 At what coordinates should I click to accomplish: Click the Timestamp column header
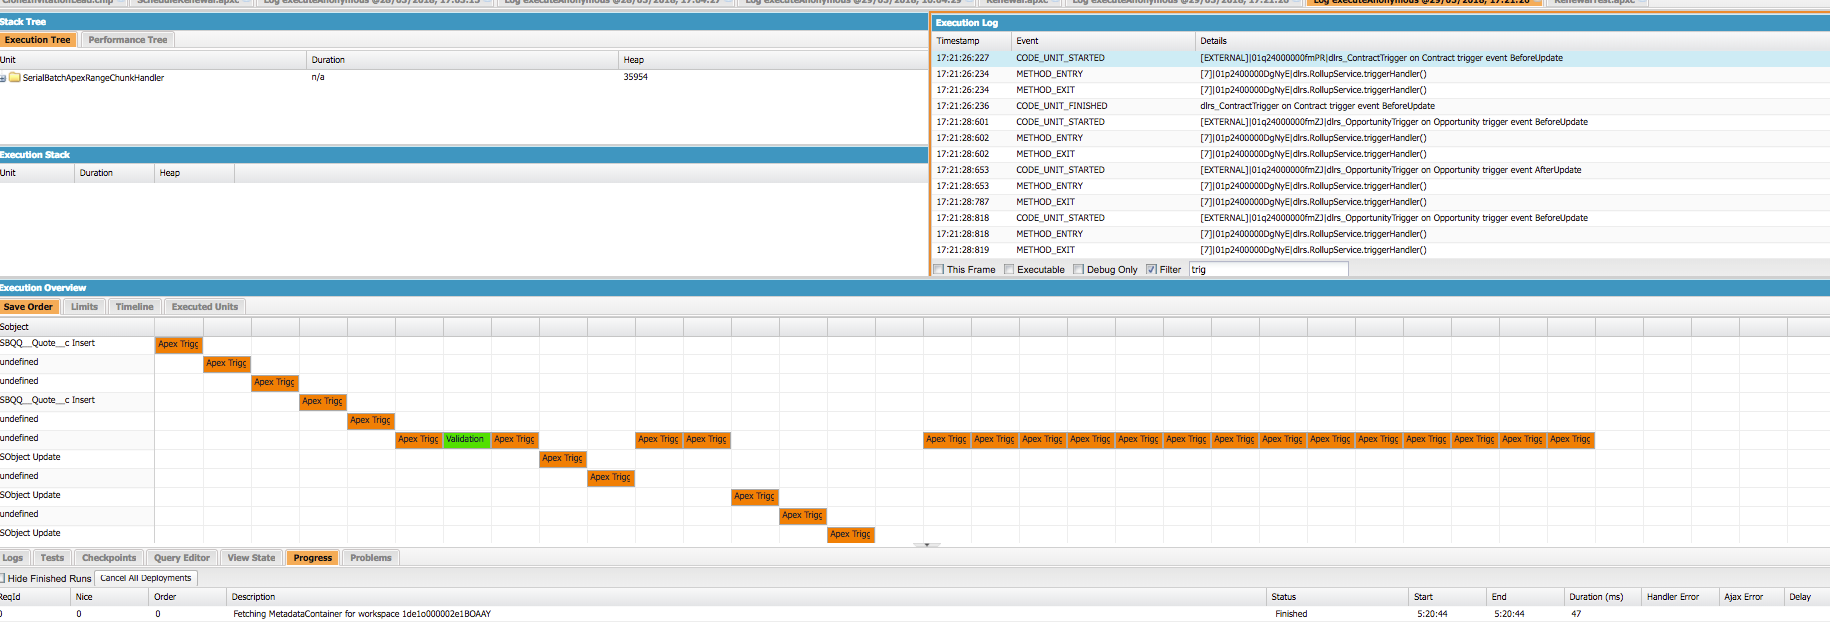(x=971, y=41)
